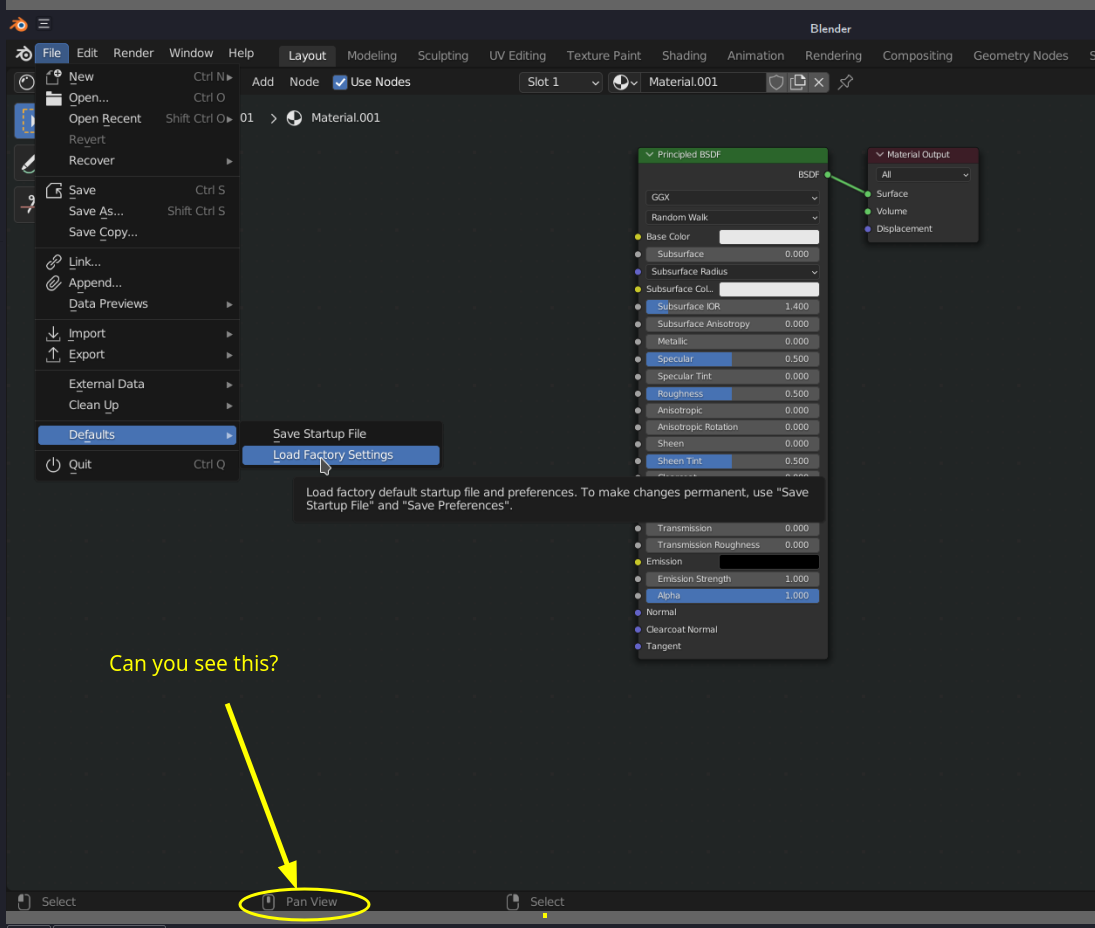Open the GGX distribution dropdown
Screen dimensions: 1095x928
(732, 198)
